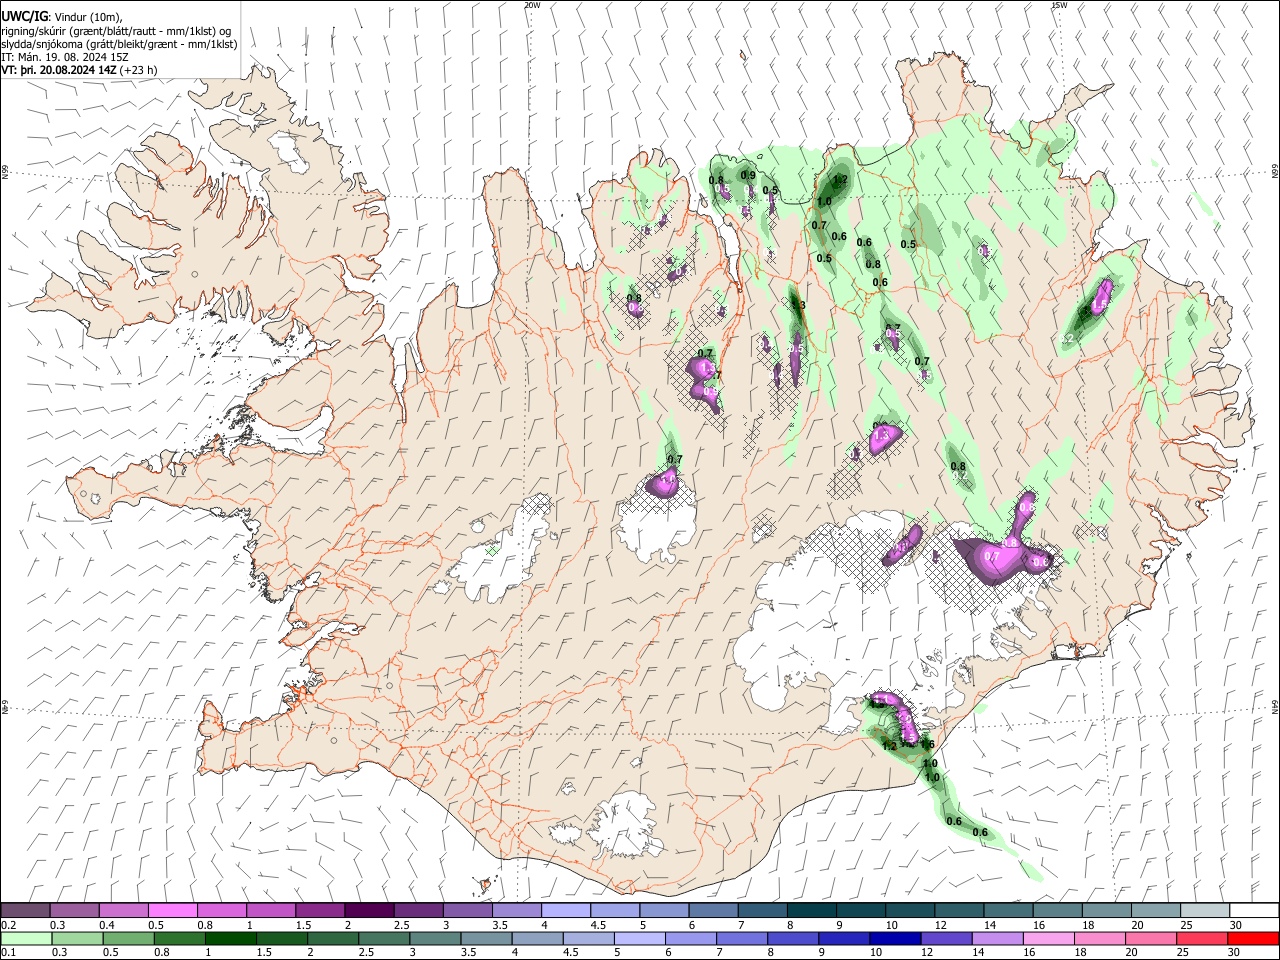Click upper legend swatch between 6 and 7

712,911
